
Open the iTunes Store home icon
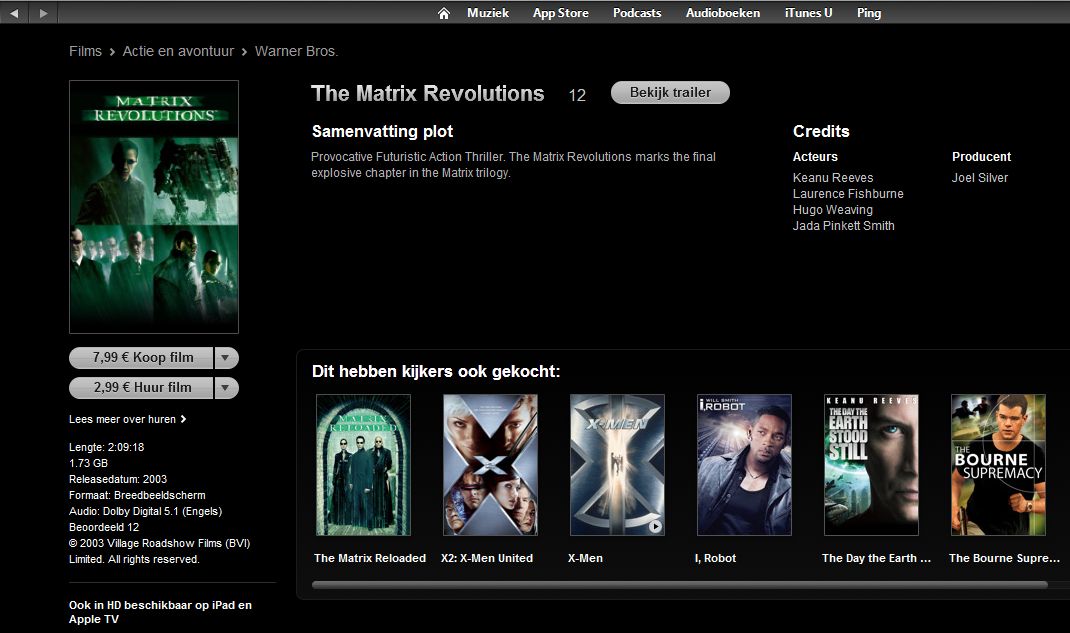pos(444,13)
